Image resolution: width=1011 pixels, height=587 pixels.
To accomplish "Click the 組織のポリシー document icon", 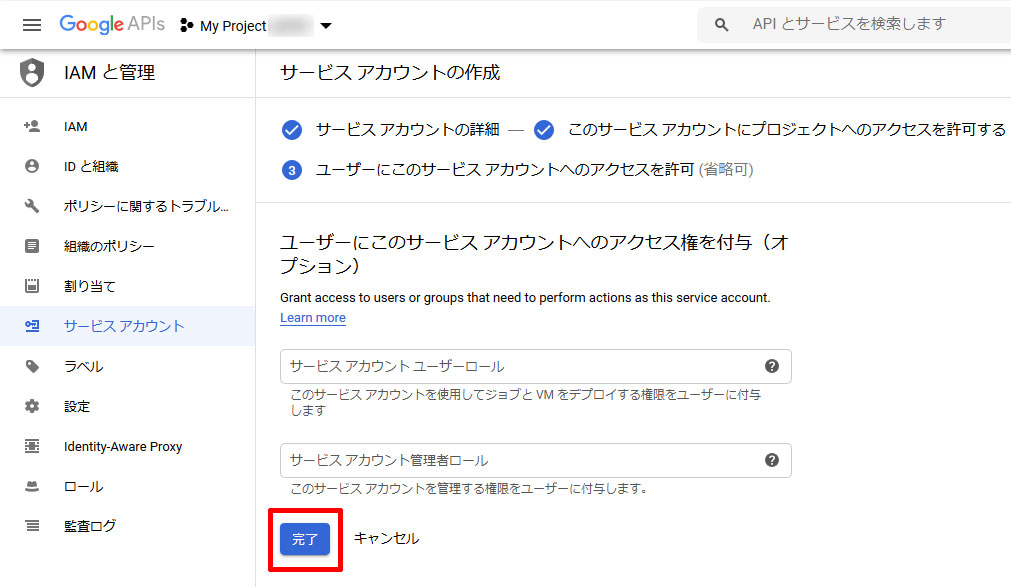I will tap(32, 246).
